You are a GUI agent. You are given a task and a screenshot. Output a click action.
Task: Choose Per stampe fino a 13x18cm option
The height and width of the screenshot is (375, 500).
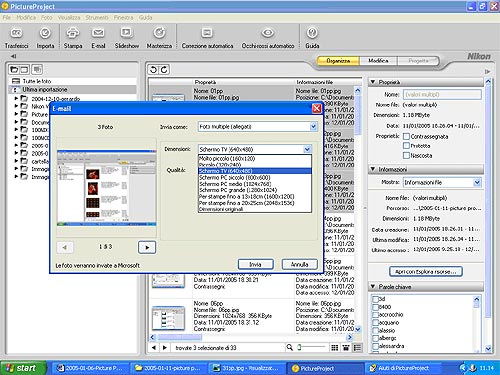click(x=255, y=196)
